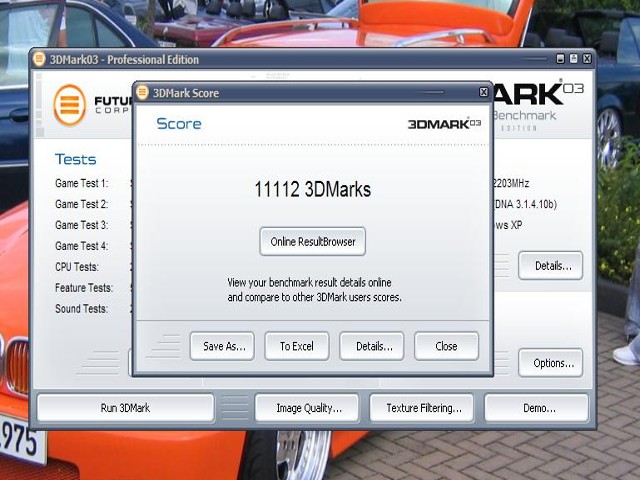Open Image Quality... in the main window
Viewport: 640px width, 480px height.
point(307,408)
